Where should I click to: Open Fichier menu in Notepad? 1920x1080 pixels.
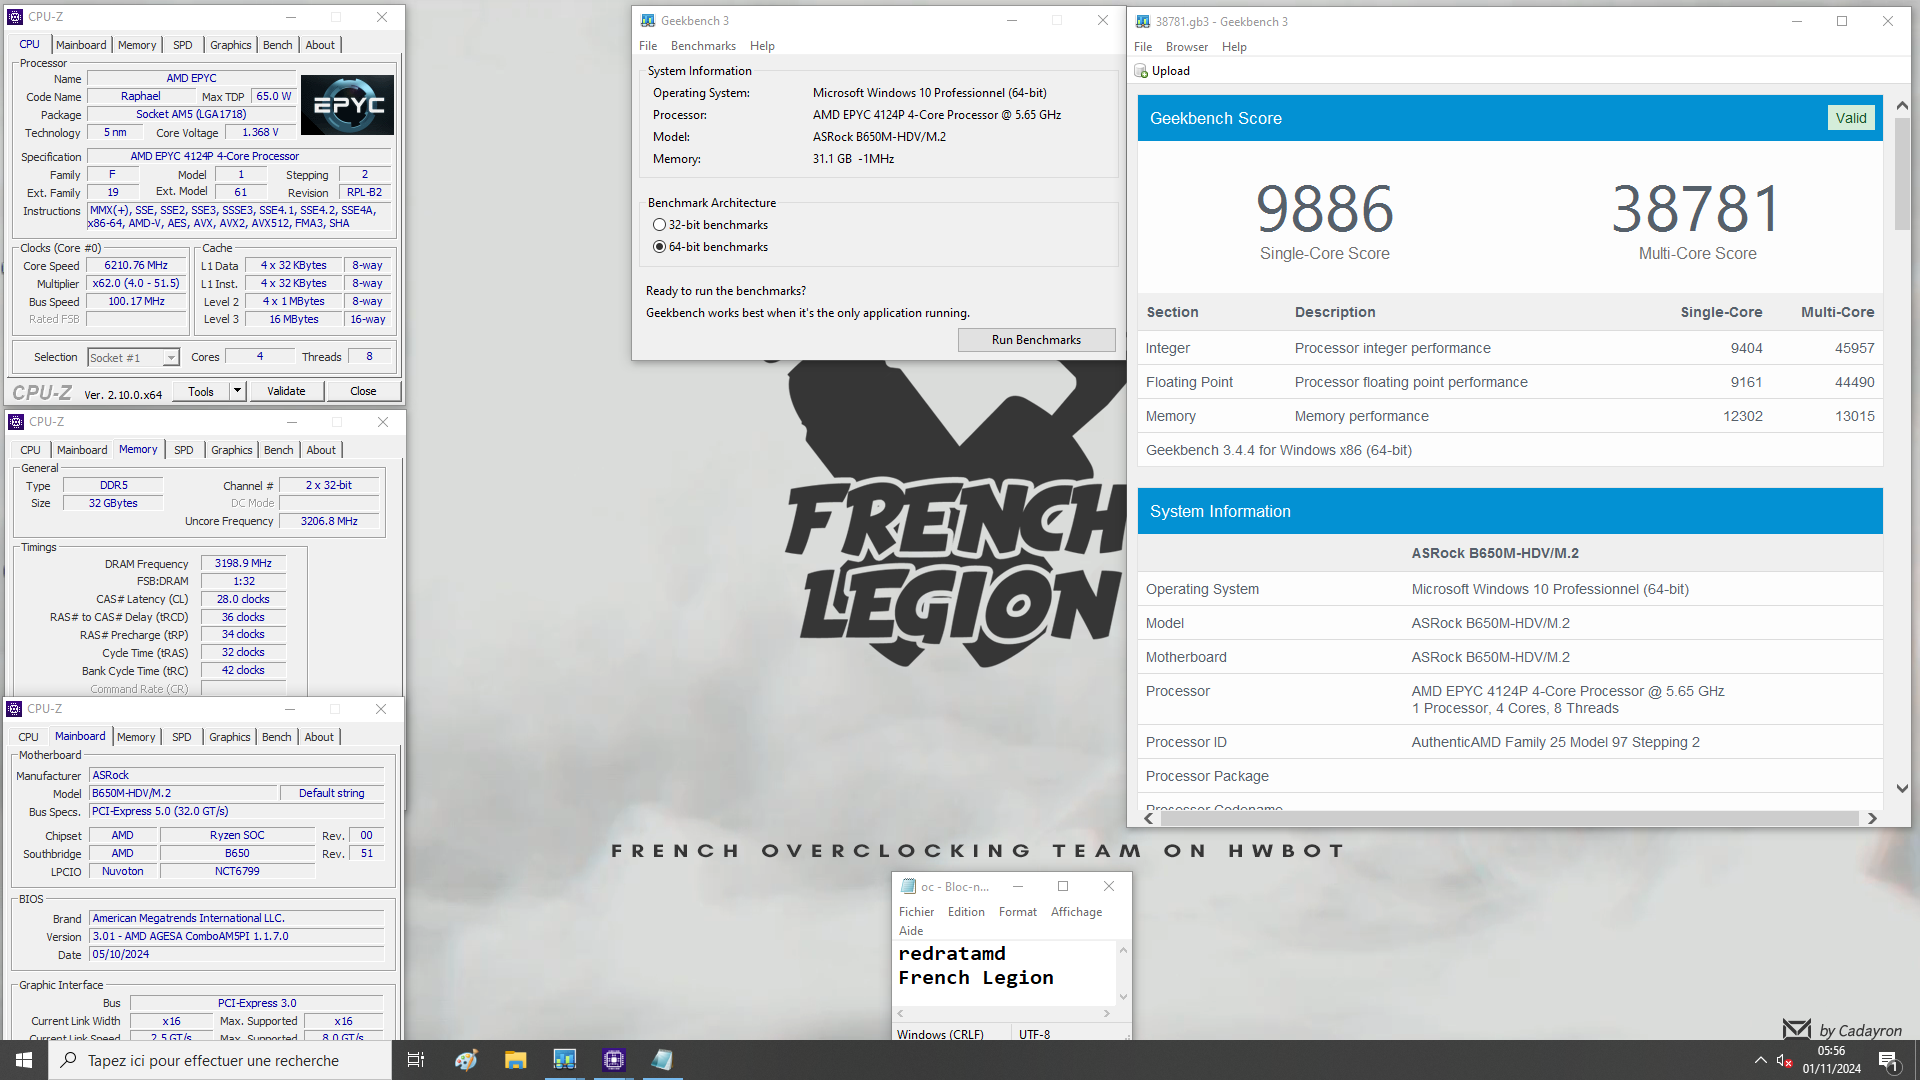point(916,912)
